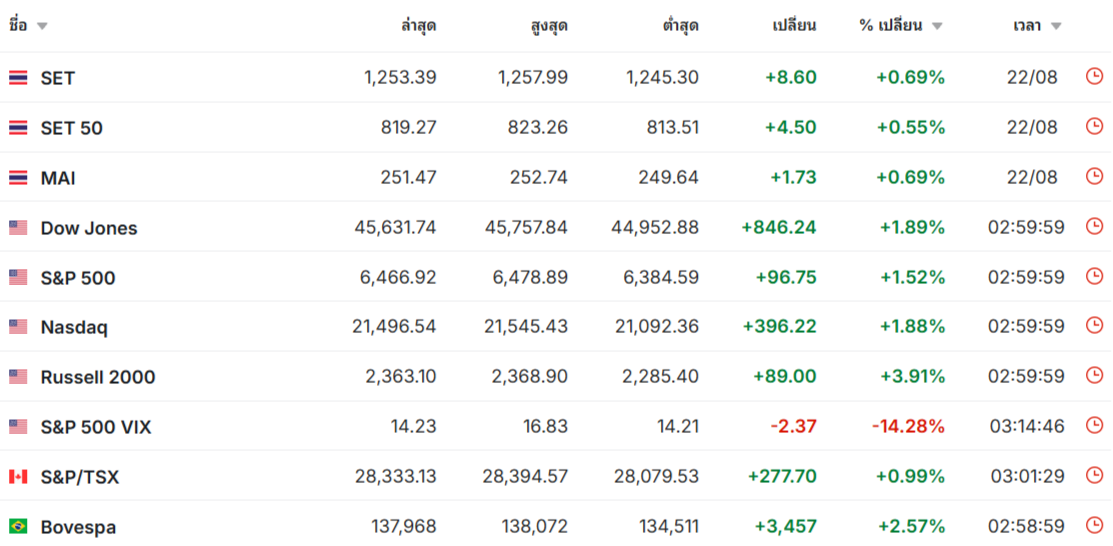Click the US flag beside Nasdaq
The width and height of the screenshot is (1113, 546).
pos(18,327)
